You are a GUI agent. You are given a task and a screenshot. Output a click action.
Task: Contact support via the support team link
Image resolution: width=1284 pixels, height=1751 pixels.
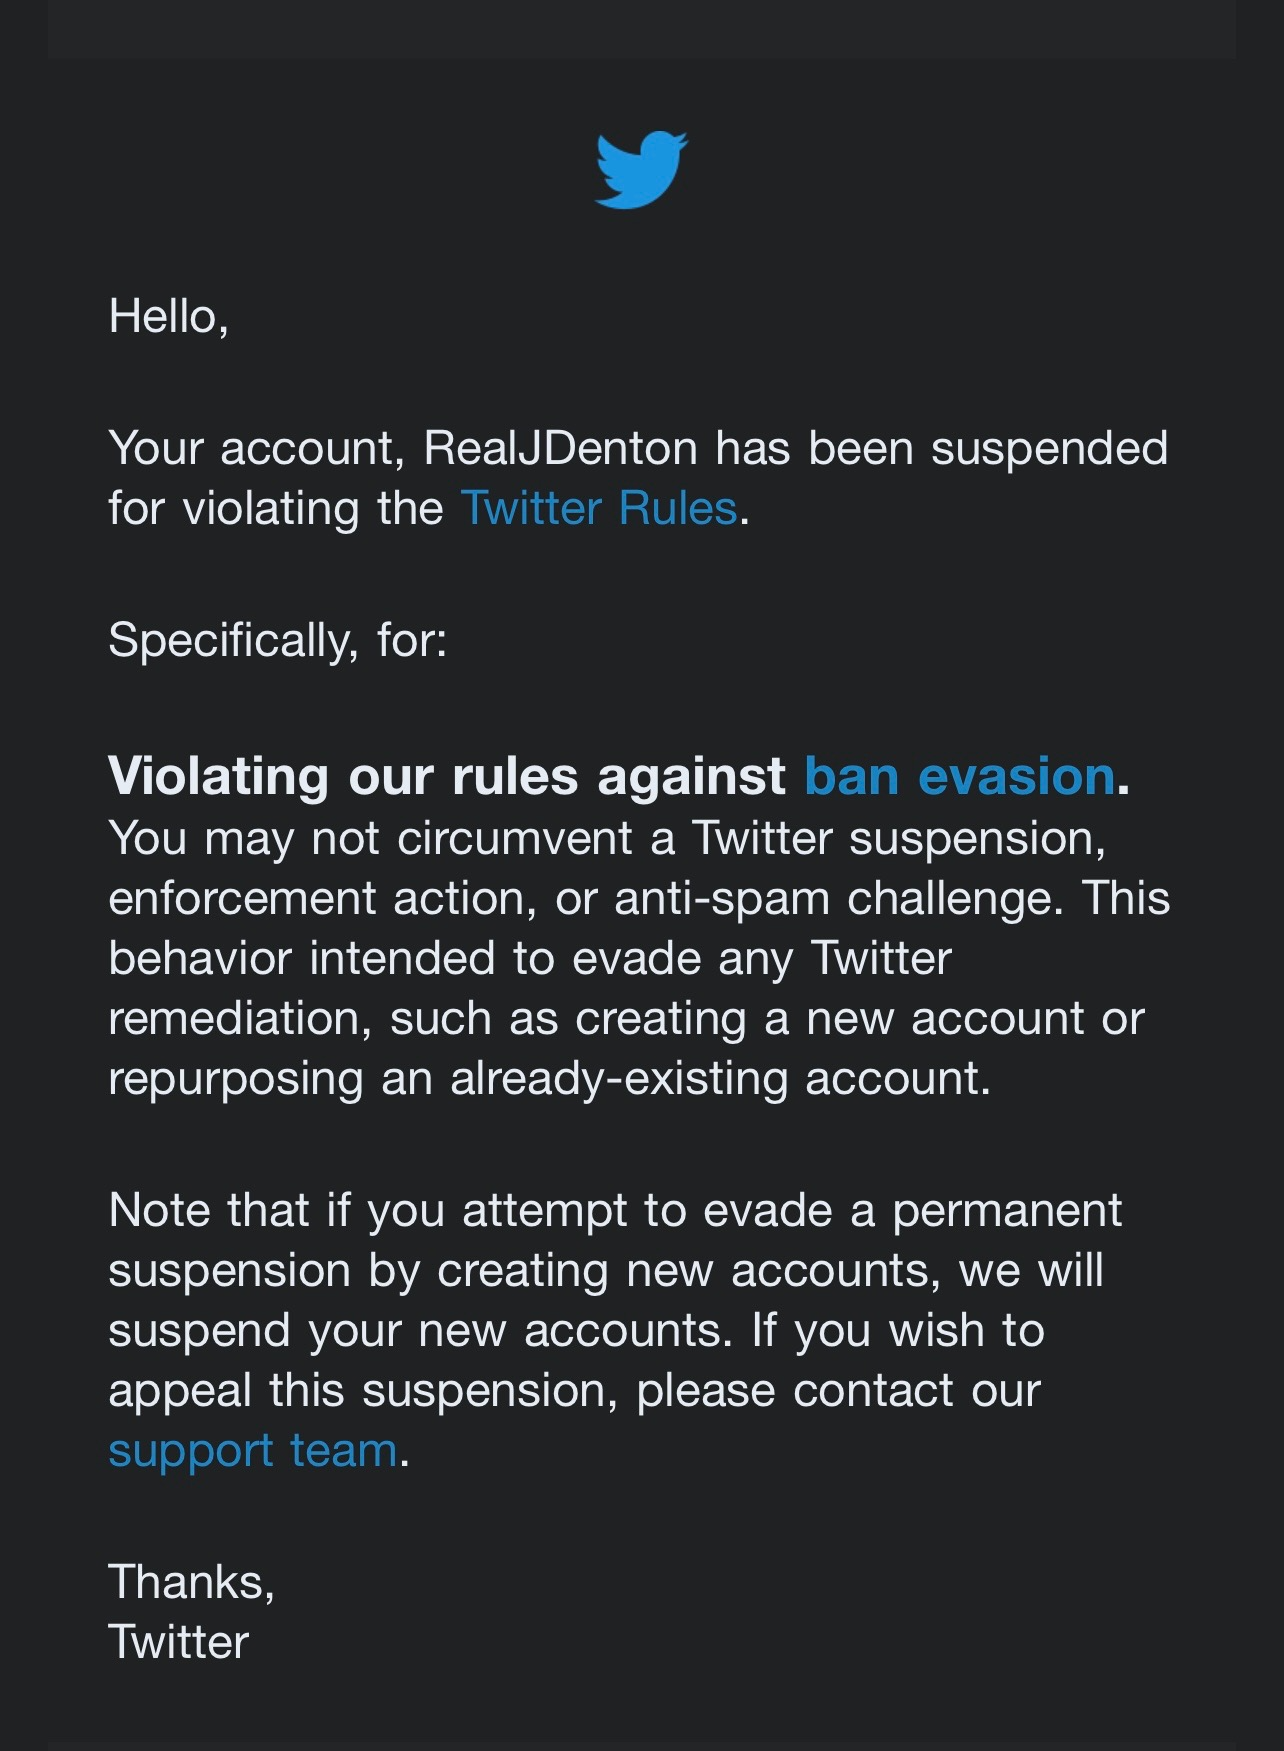(x=252, y=1450)
